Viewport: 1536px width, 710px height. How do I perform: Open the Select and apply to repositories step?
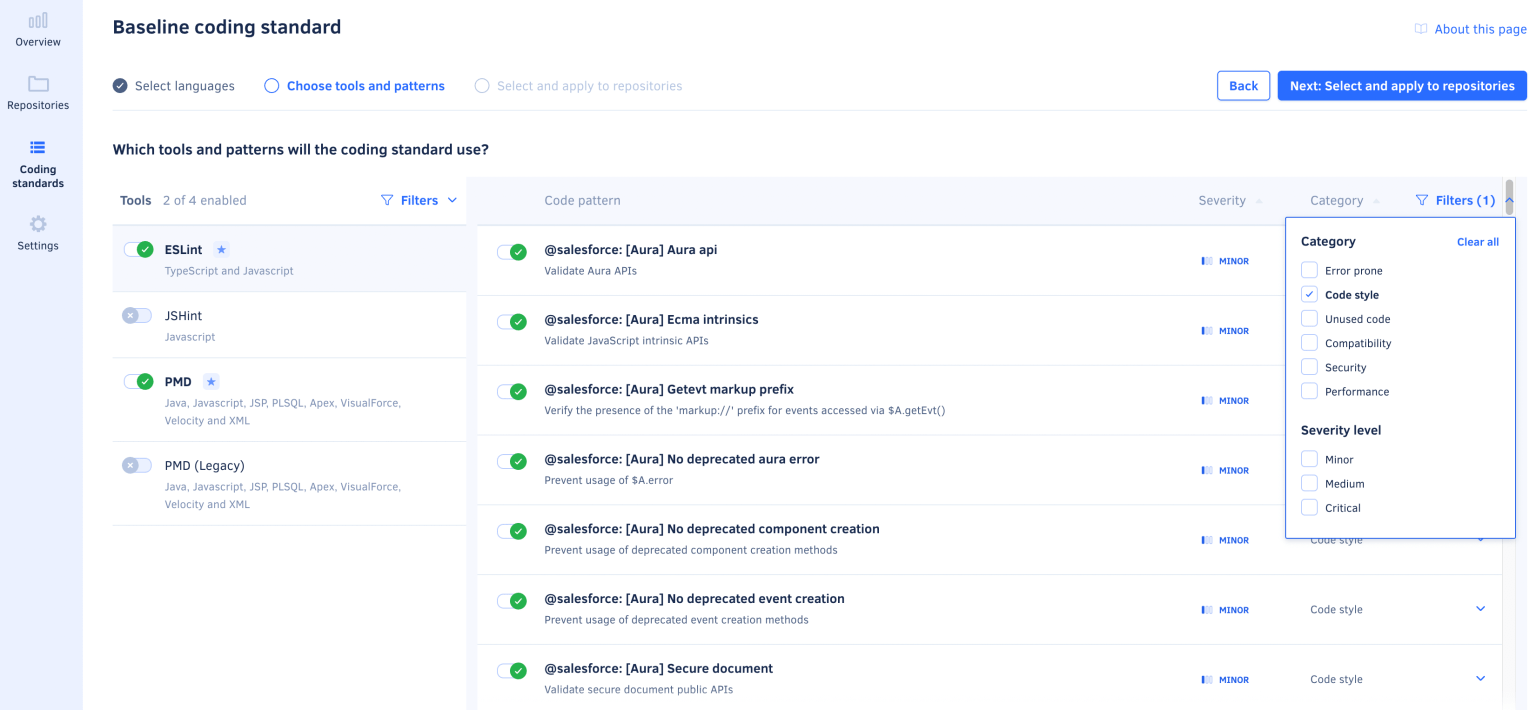(578, 85)
